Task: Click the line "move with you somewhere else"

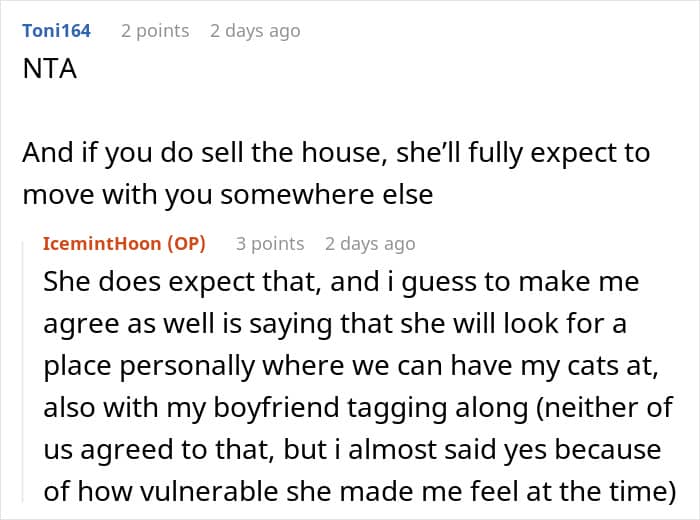Action: [228, 195]
